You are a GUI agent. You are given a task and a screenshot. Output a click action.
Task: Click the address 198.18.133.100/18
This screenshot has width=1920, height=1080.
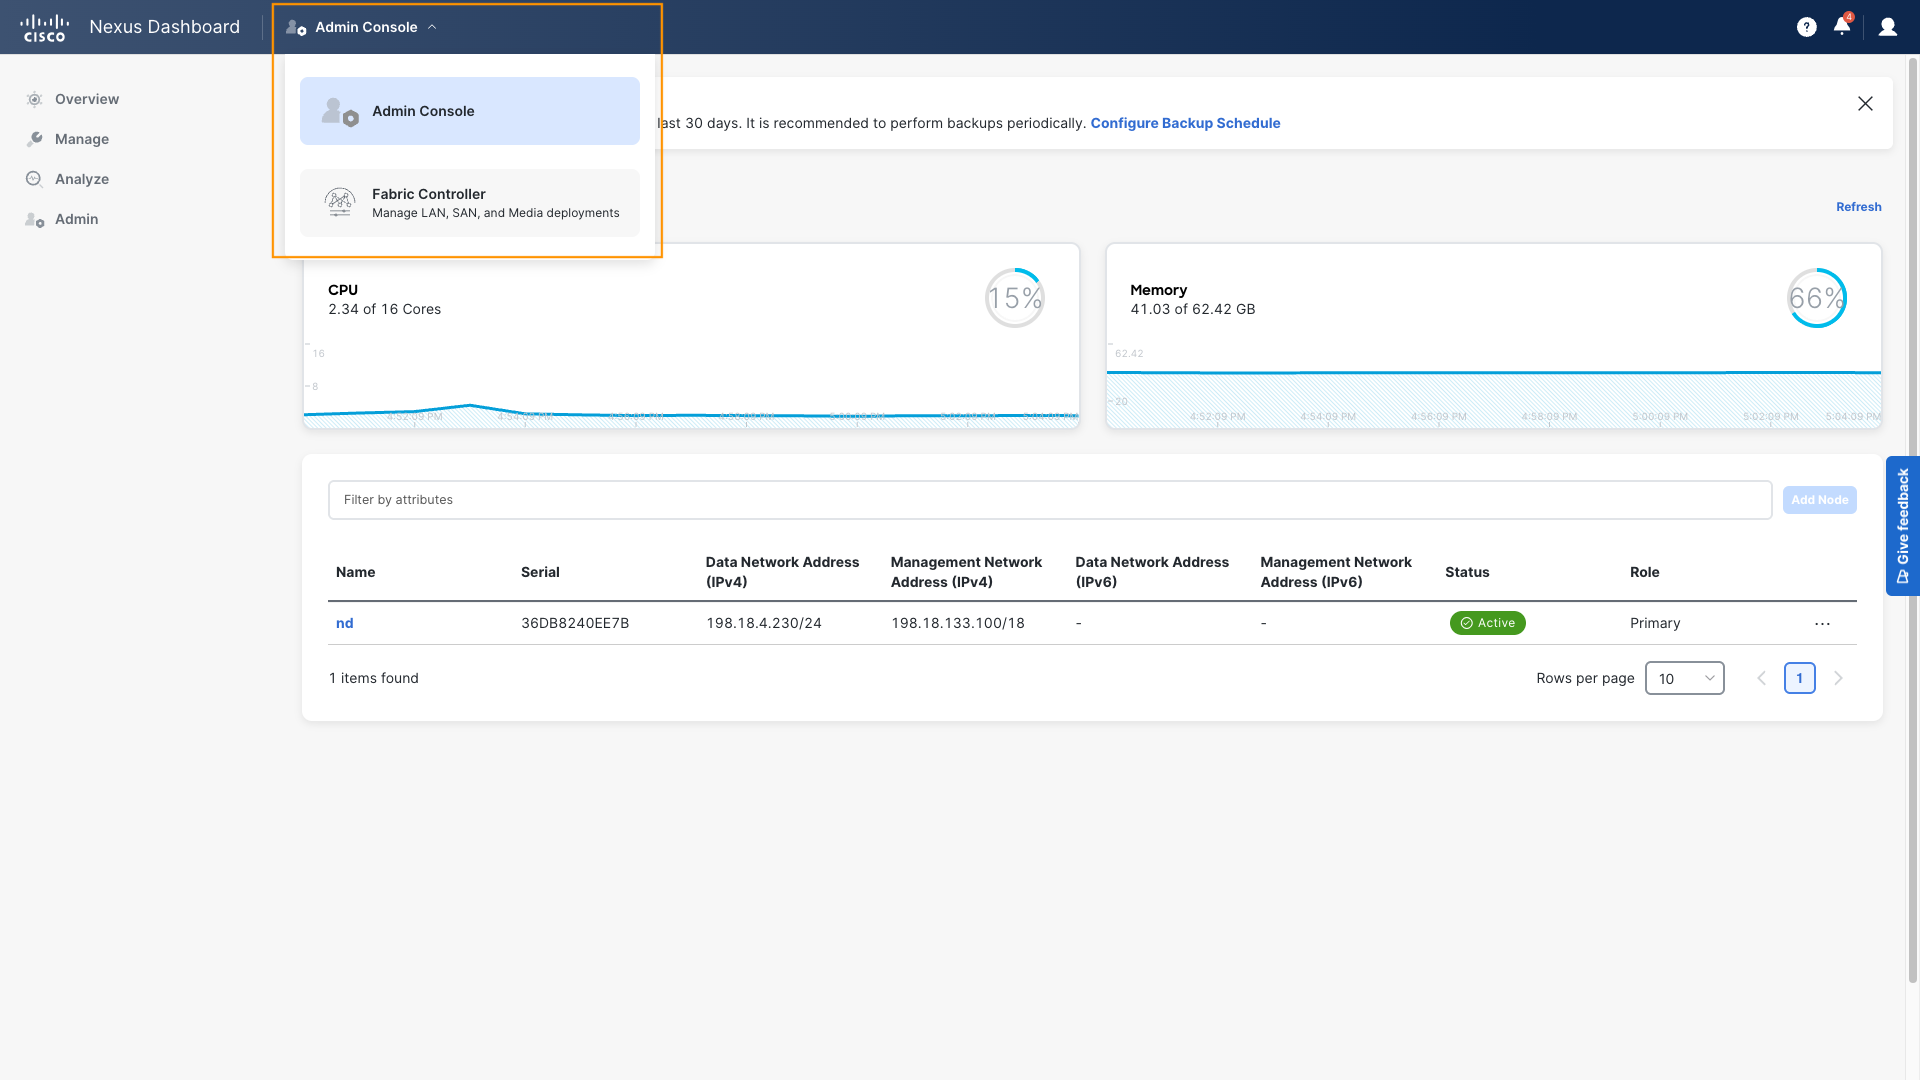click(958, 623)
